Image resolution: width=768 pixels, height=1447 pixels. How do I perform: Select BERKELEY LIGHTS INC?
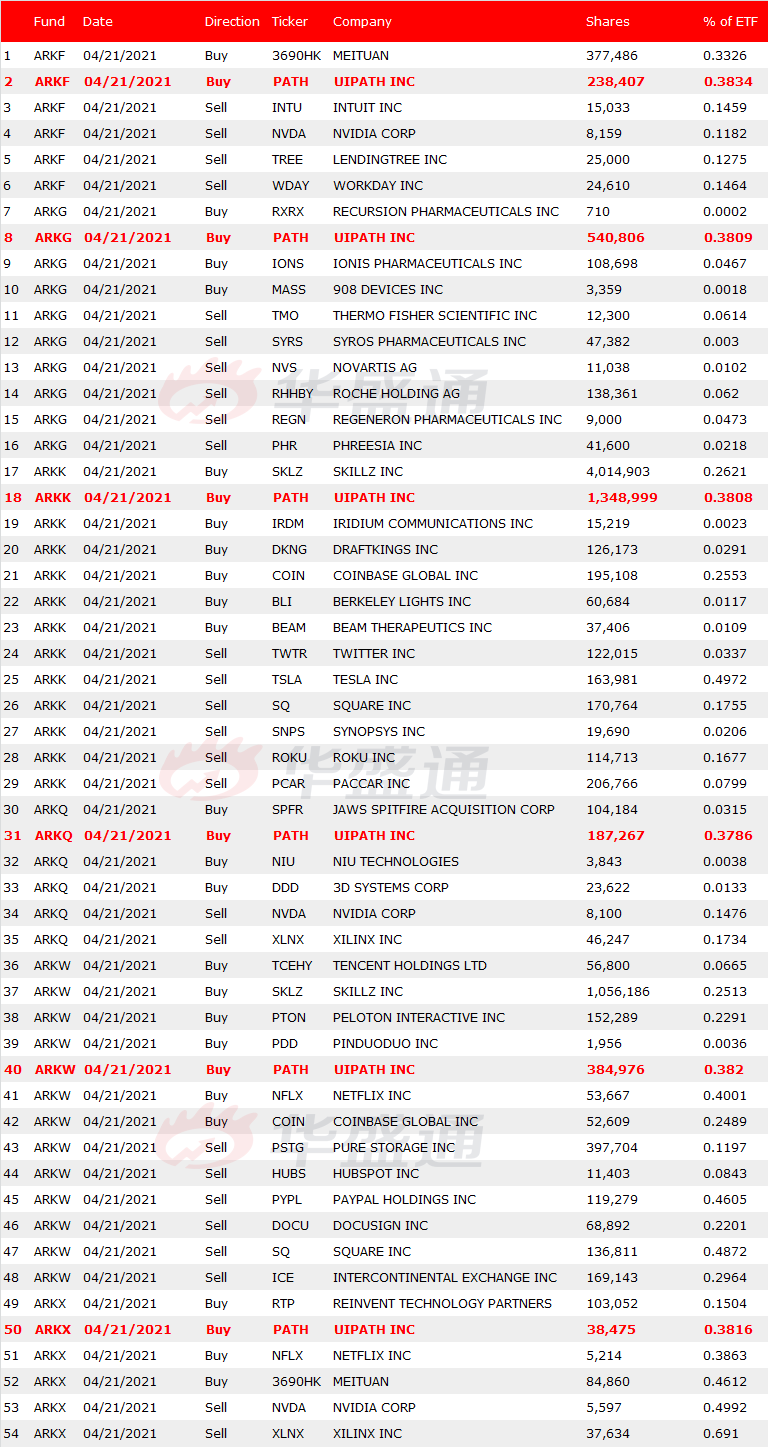click(402, 601)
